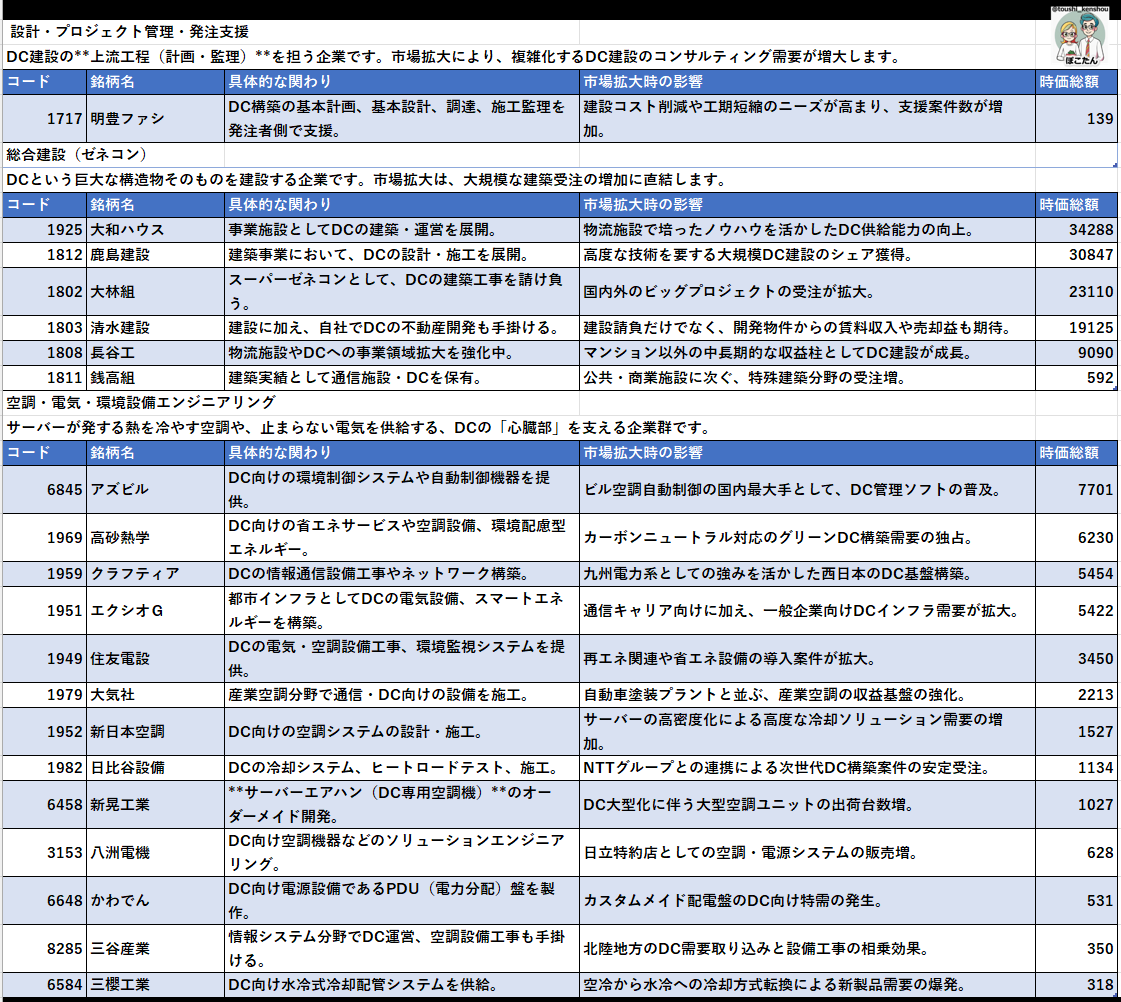Click the cell DC大型化に伴う大型空調ユニットの出荷台数増。
1121x1002 pixels.
point(807,805)
